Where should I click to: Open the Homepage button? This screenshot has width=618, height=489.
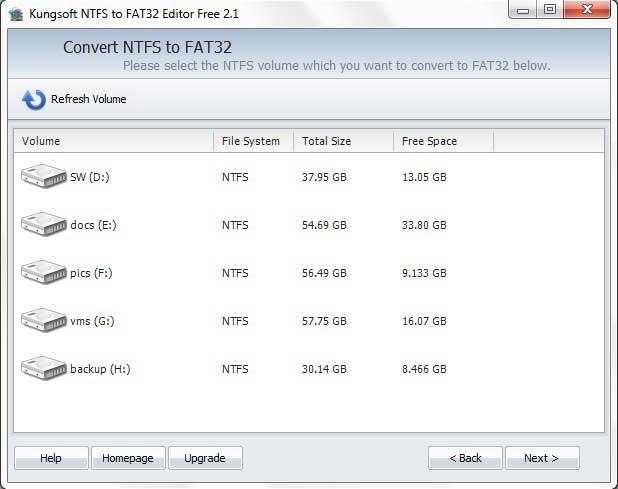(128, 458)
